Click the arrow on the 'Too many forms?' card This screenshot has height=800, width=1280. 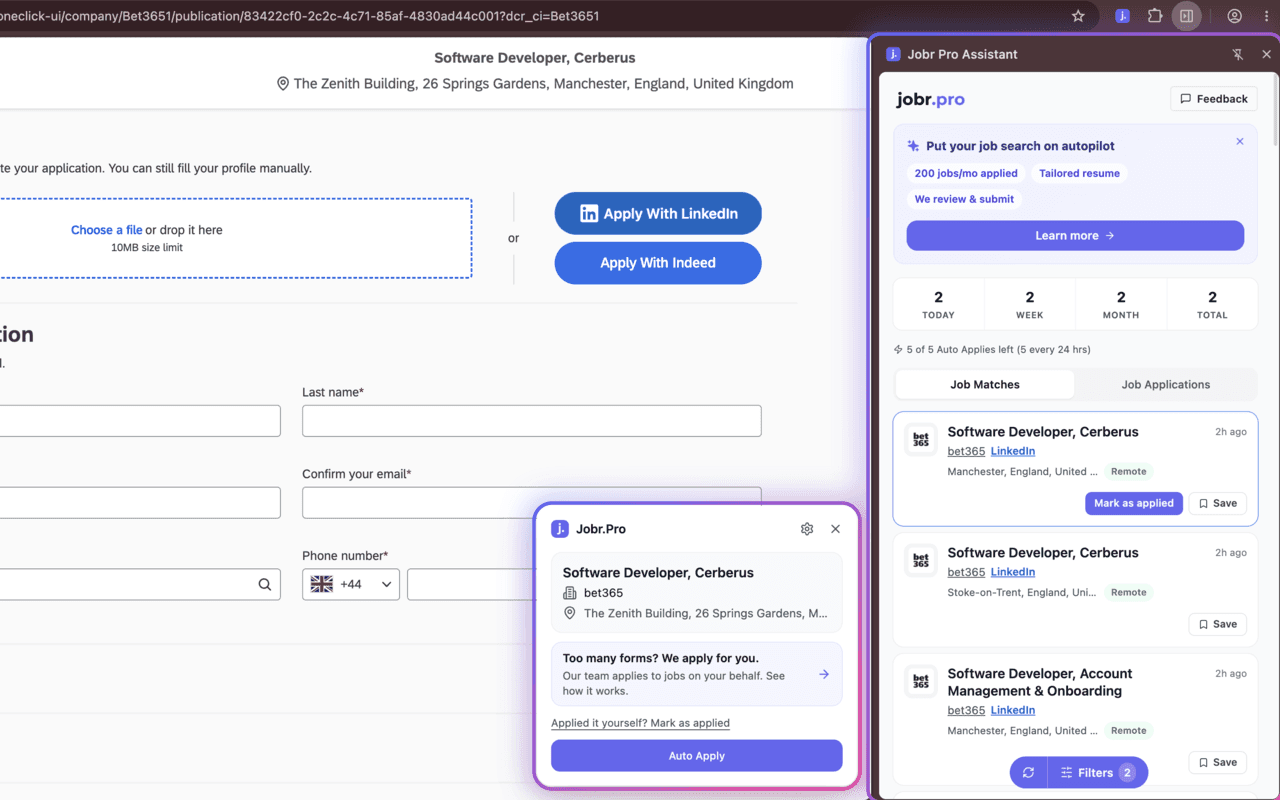[x=824, y=674]
